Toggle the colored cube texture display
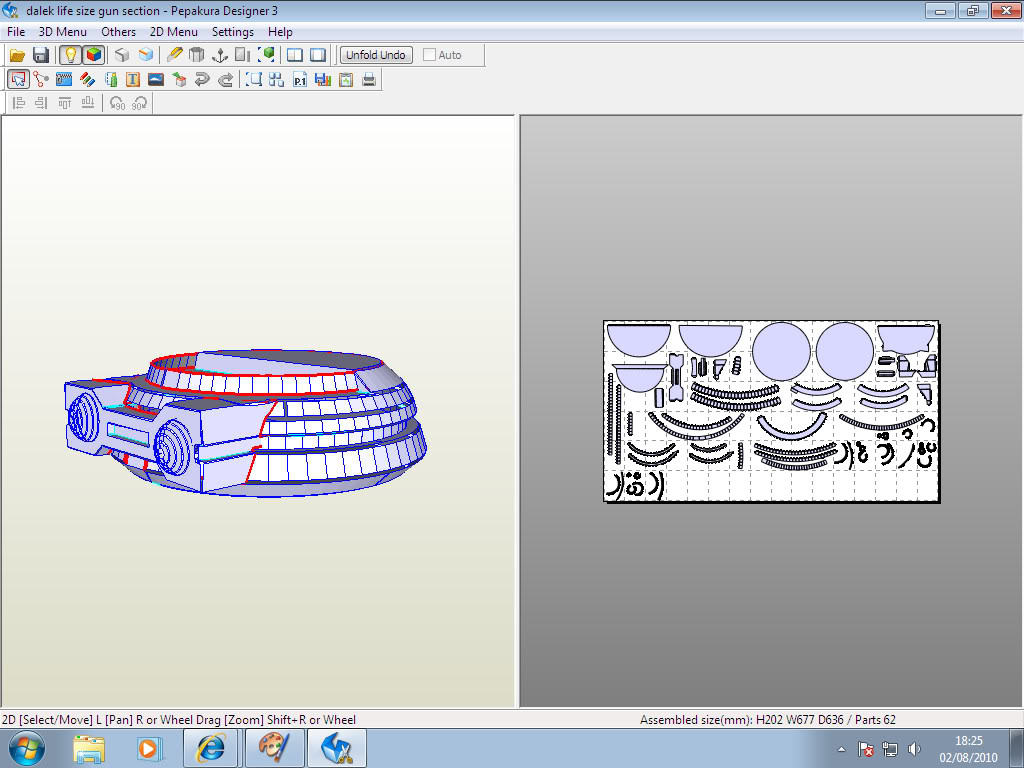Screen dimensions: 1024x768 click(x=93, y=55)
